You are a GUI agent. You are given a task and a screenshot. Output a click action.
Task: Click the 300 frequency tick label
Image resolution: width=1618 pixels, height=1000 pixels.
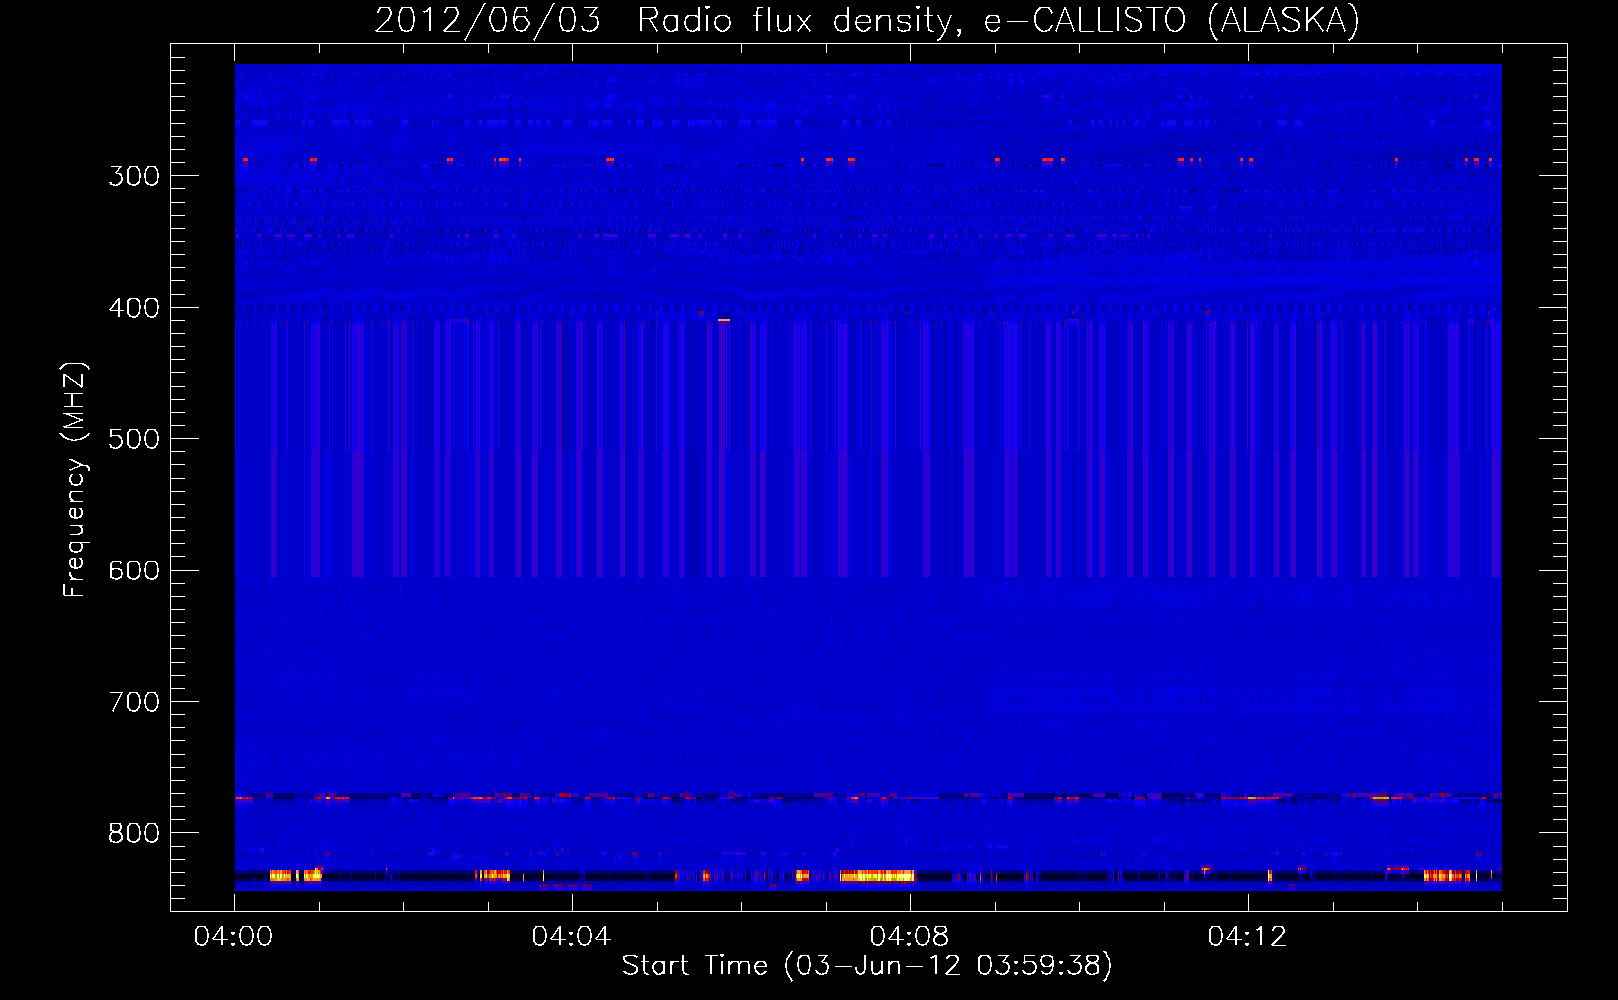pos(134,176)
